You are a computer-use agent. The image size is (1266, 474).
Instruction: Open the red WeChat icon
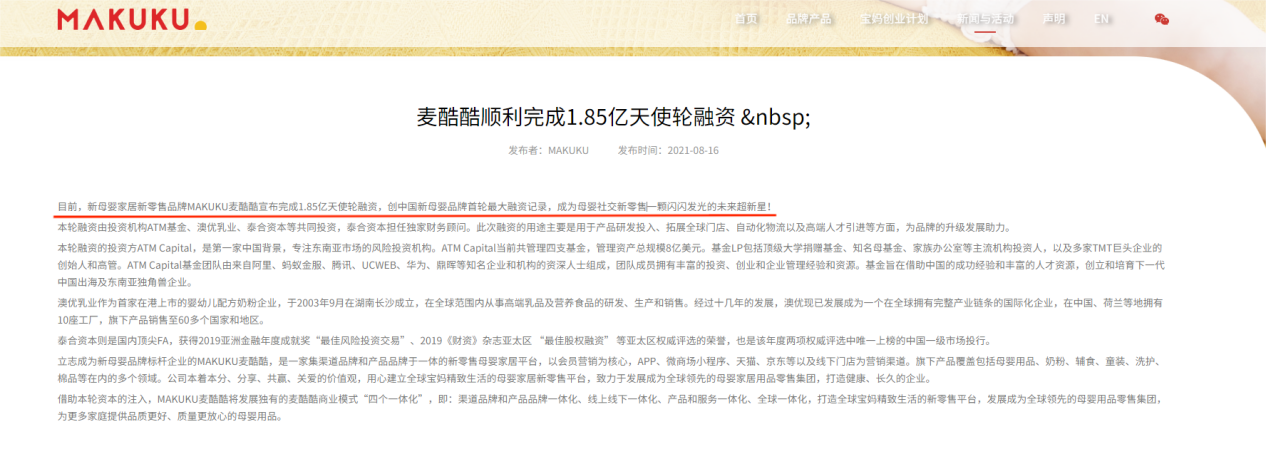tap(1161, 19)
